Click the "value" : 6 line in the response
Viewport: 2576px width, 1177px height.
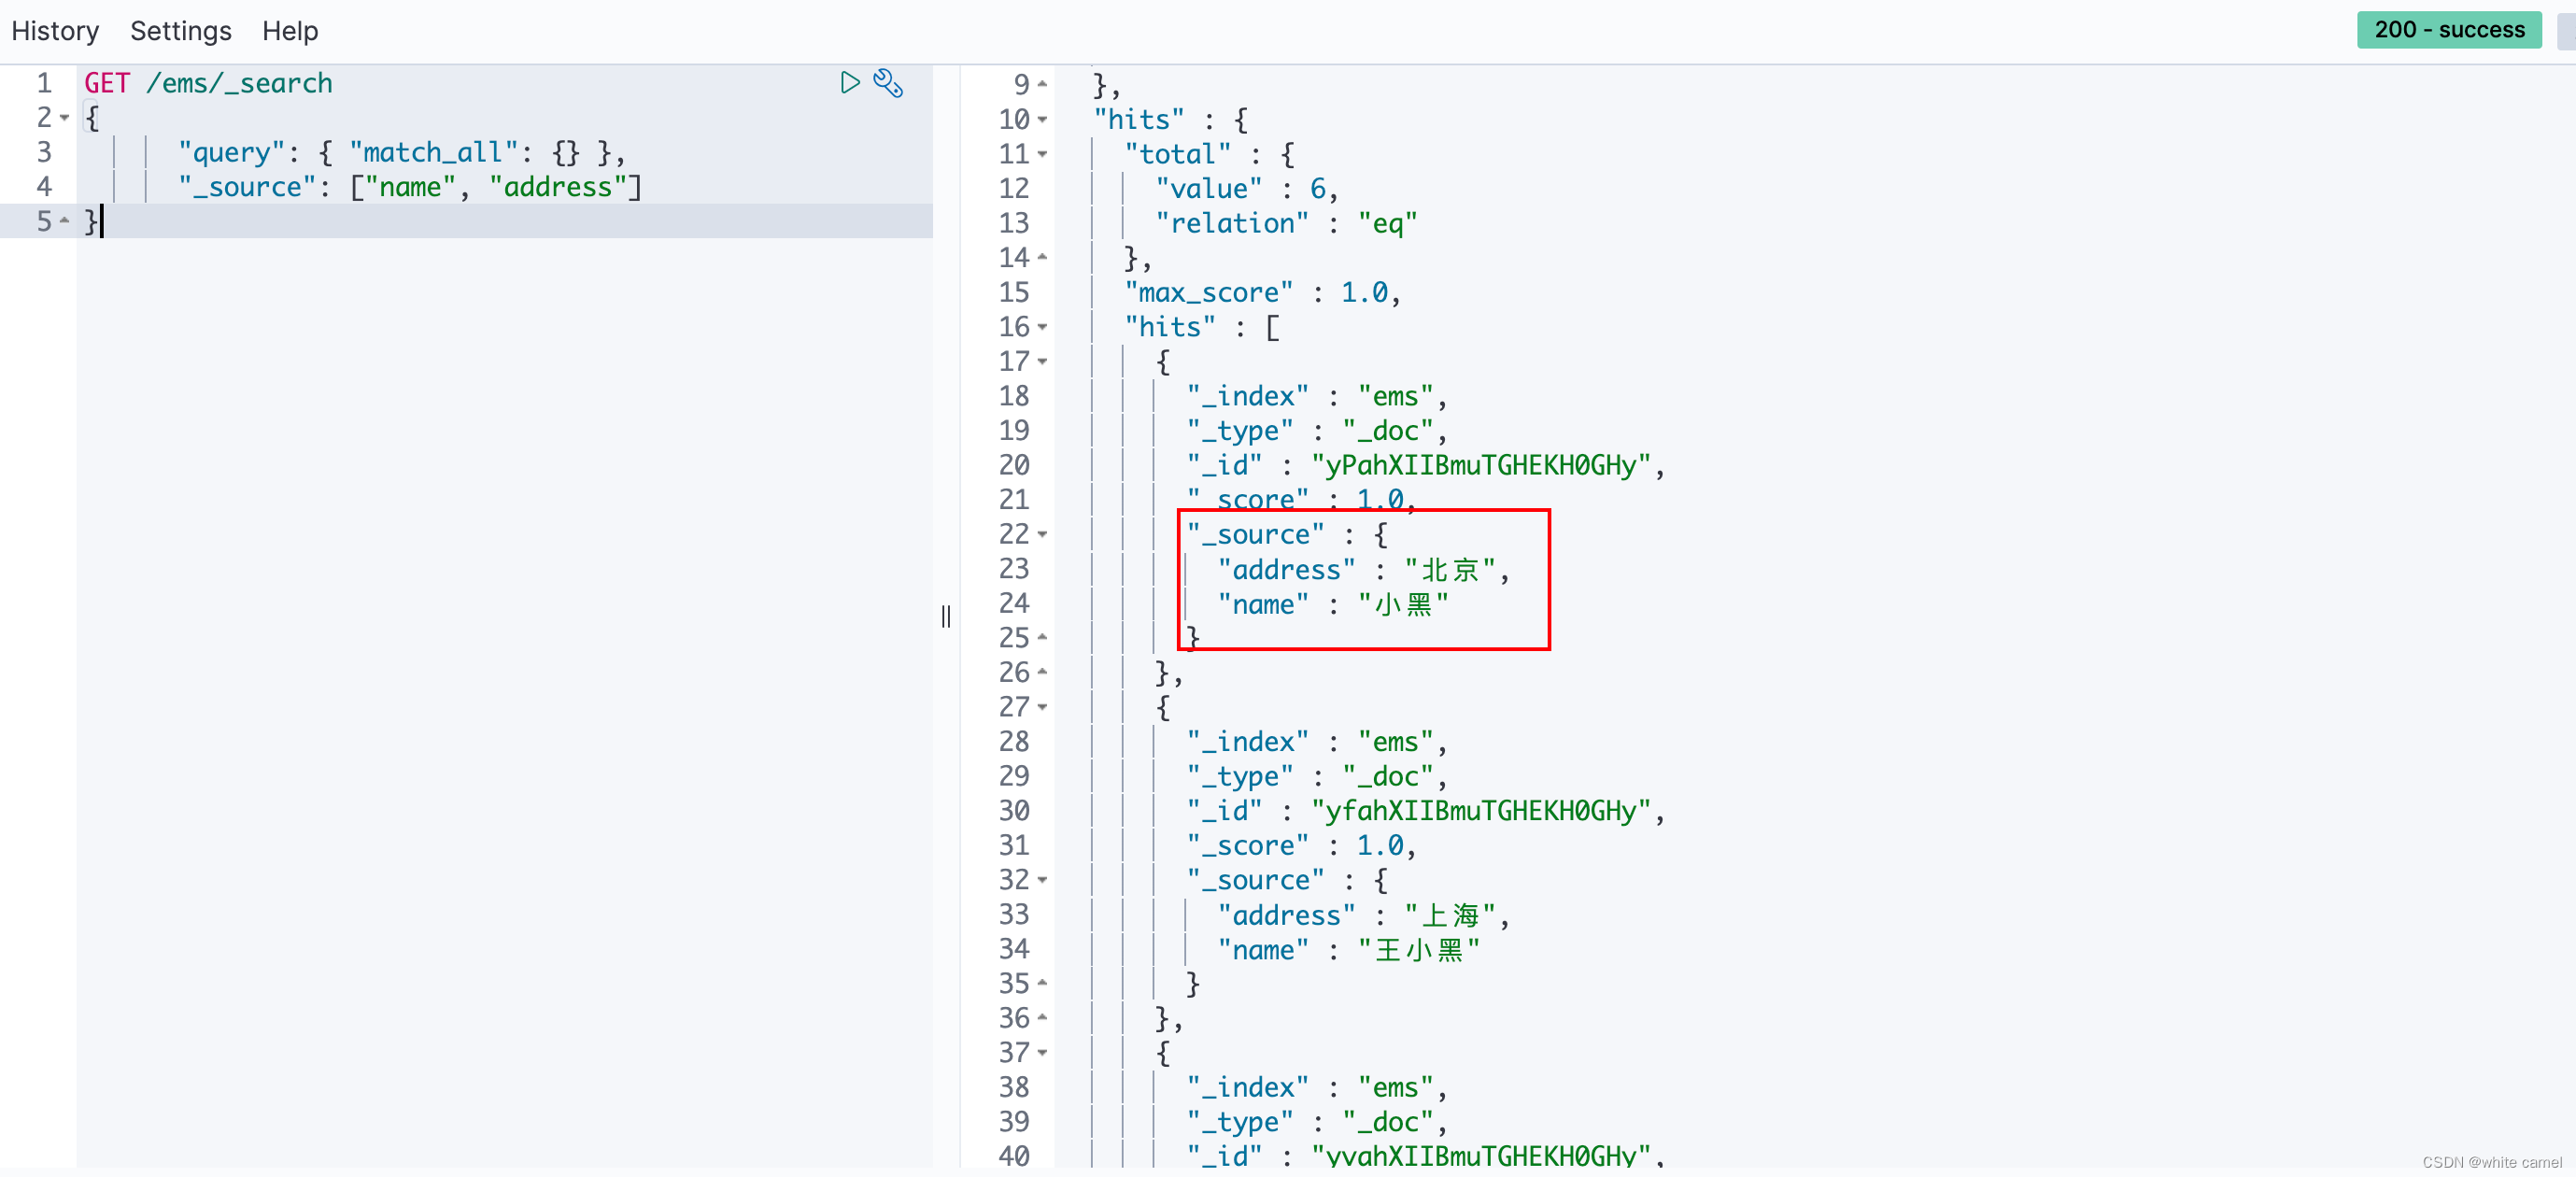(x=1246, y=189)
